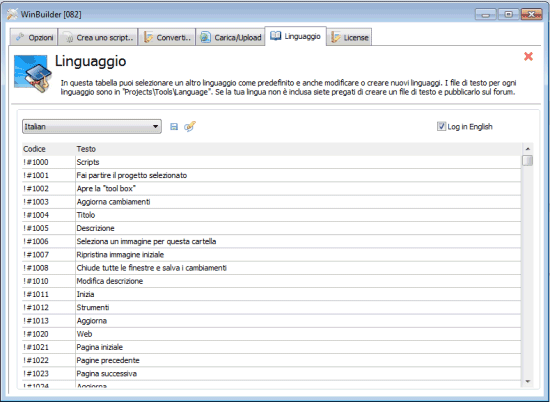Click the WinBuilder title bar app icon

tap(12, 14)
